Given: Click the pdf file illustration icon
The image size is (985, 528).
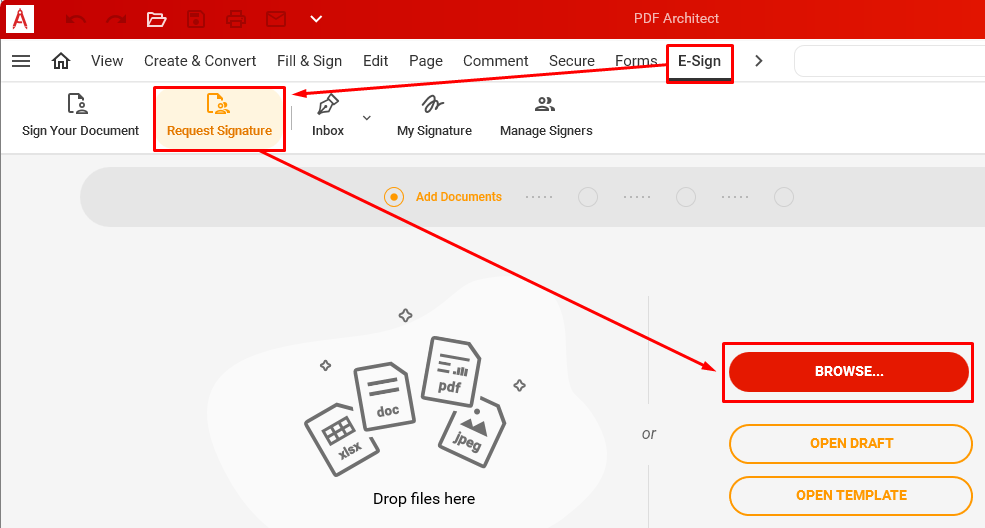Looking at the screenshot, I should pyautogui.click(x=450, y=370).
